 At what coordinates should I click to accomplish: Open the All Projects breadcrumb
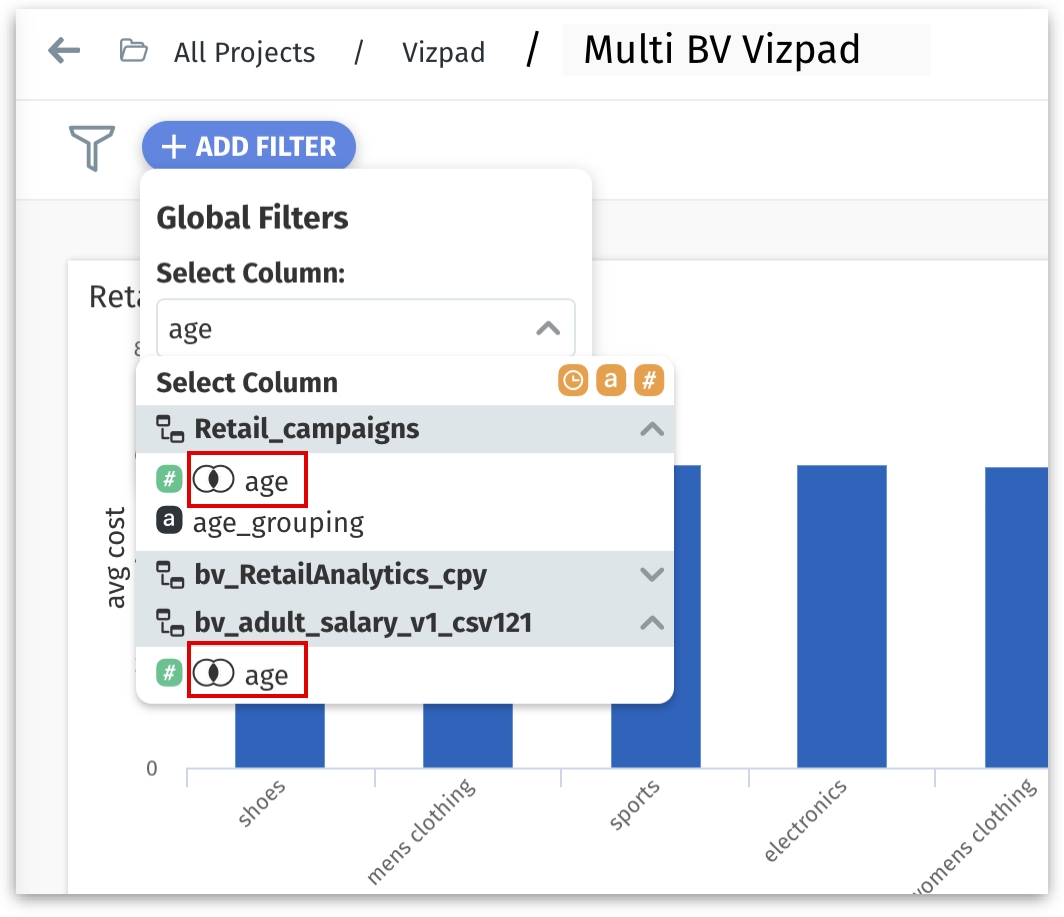244,52
